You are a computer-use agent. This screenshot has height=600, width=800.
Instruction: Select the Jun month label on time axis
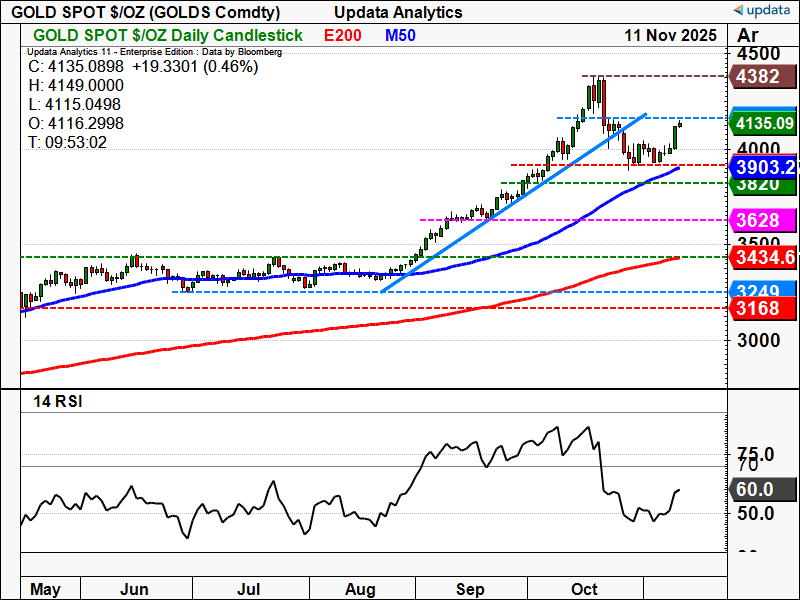coord(135,589)
